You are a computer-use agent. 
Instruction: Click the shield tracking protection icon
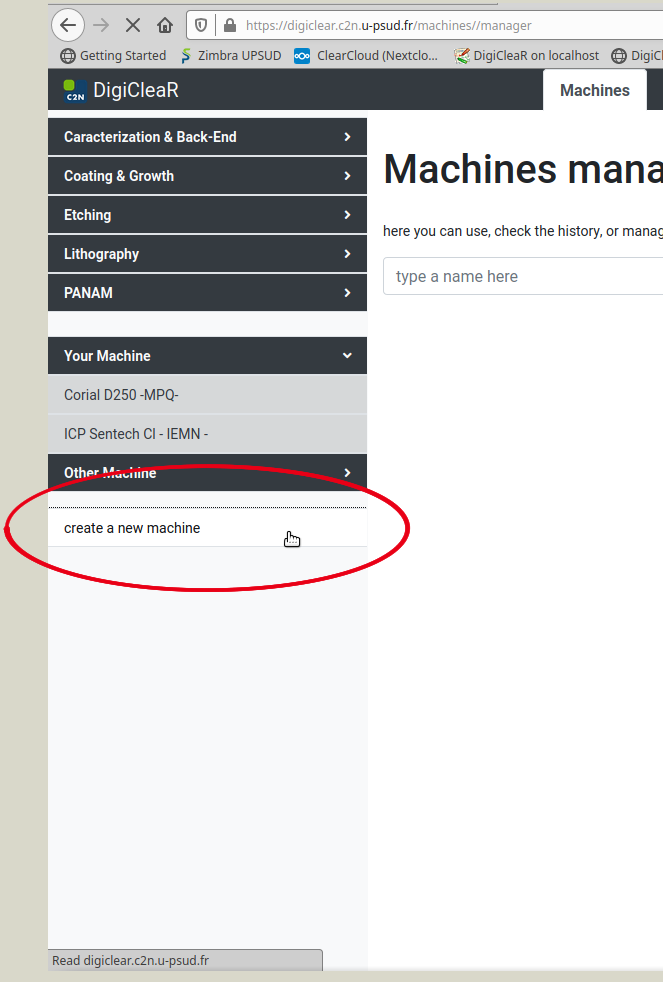click(x=201, y=25)
